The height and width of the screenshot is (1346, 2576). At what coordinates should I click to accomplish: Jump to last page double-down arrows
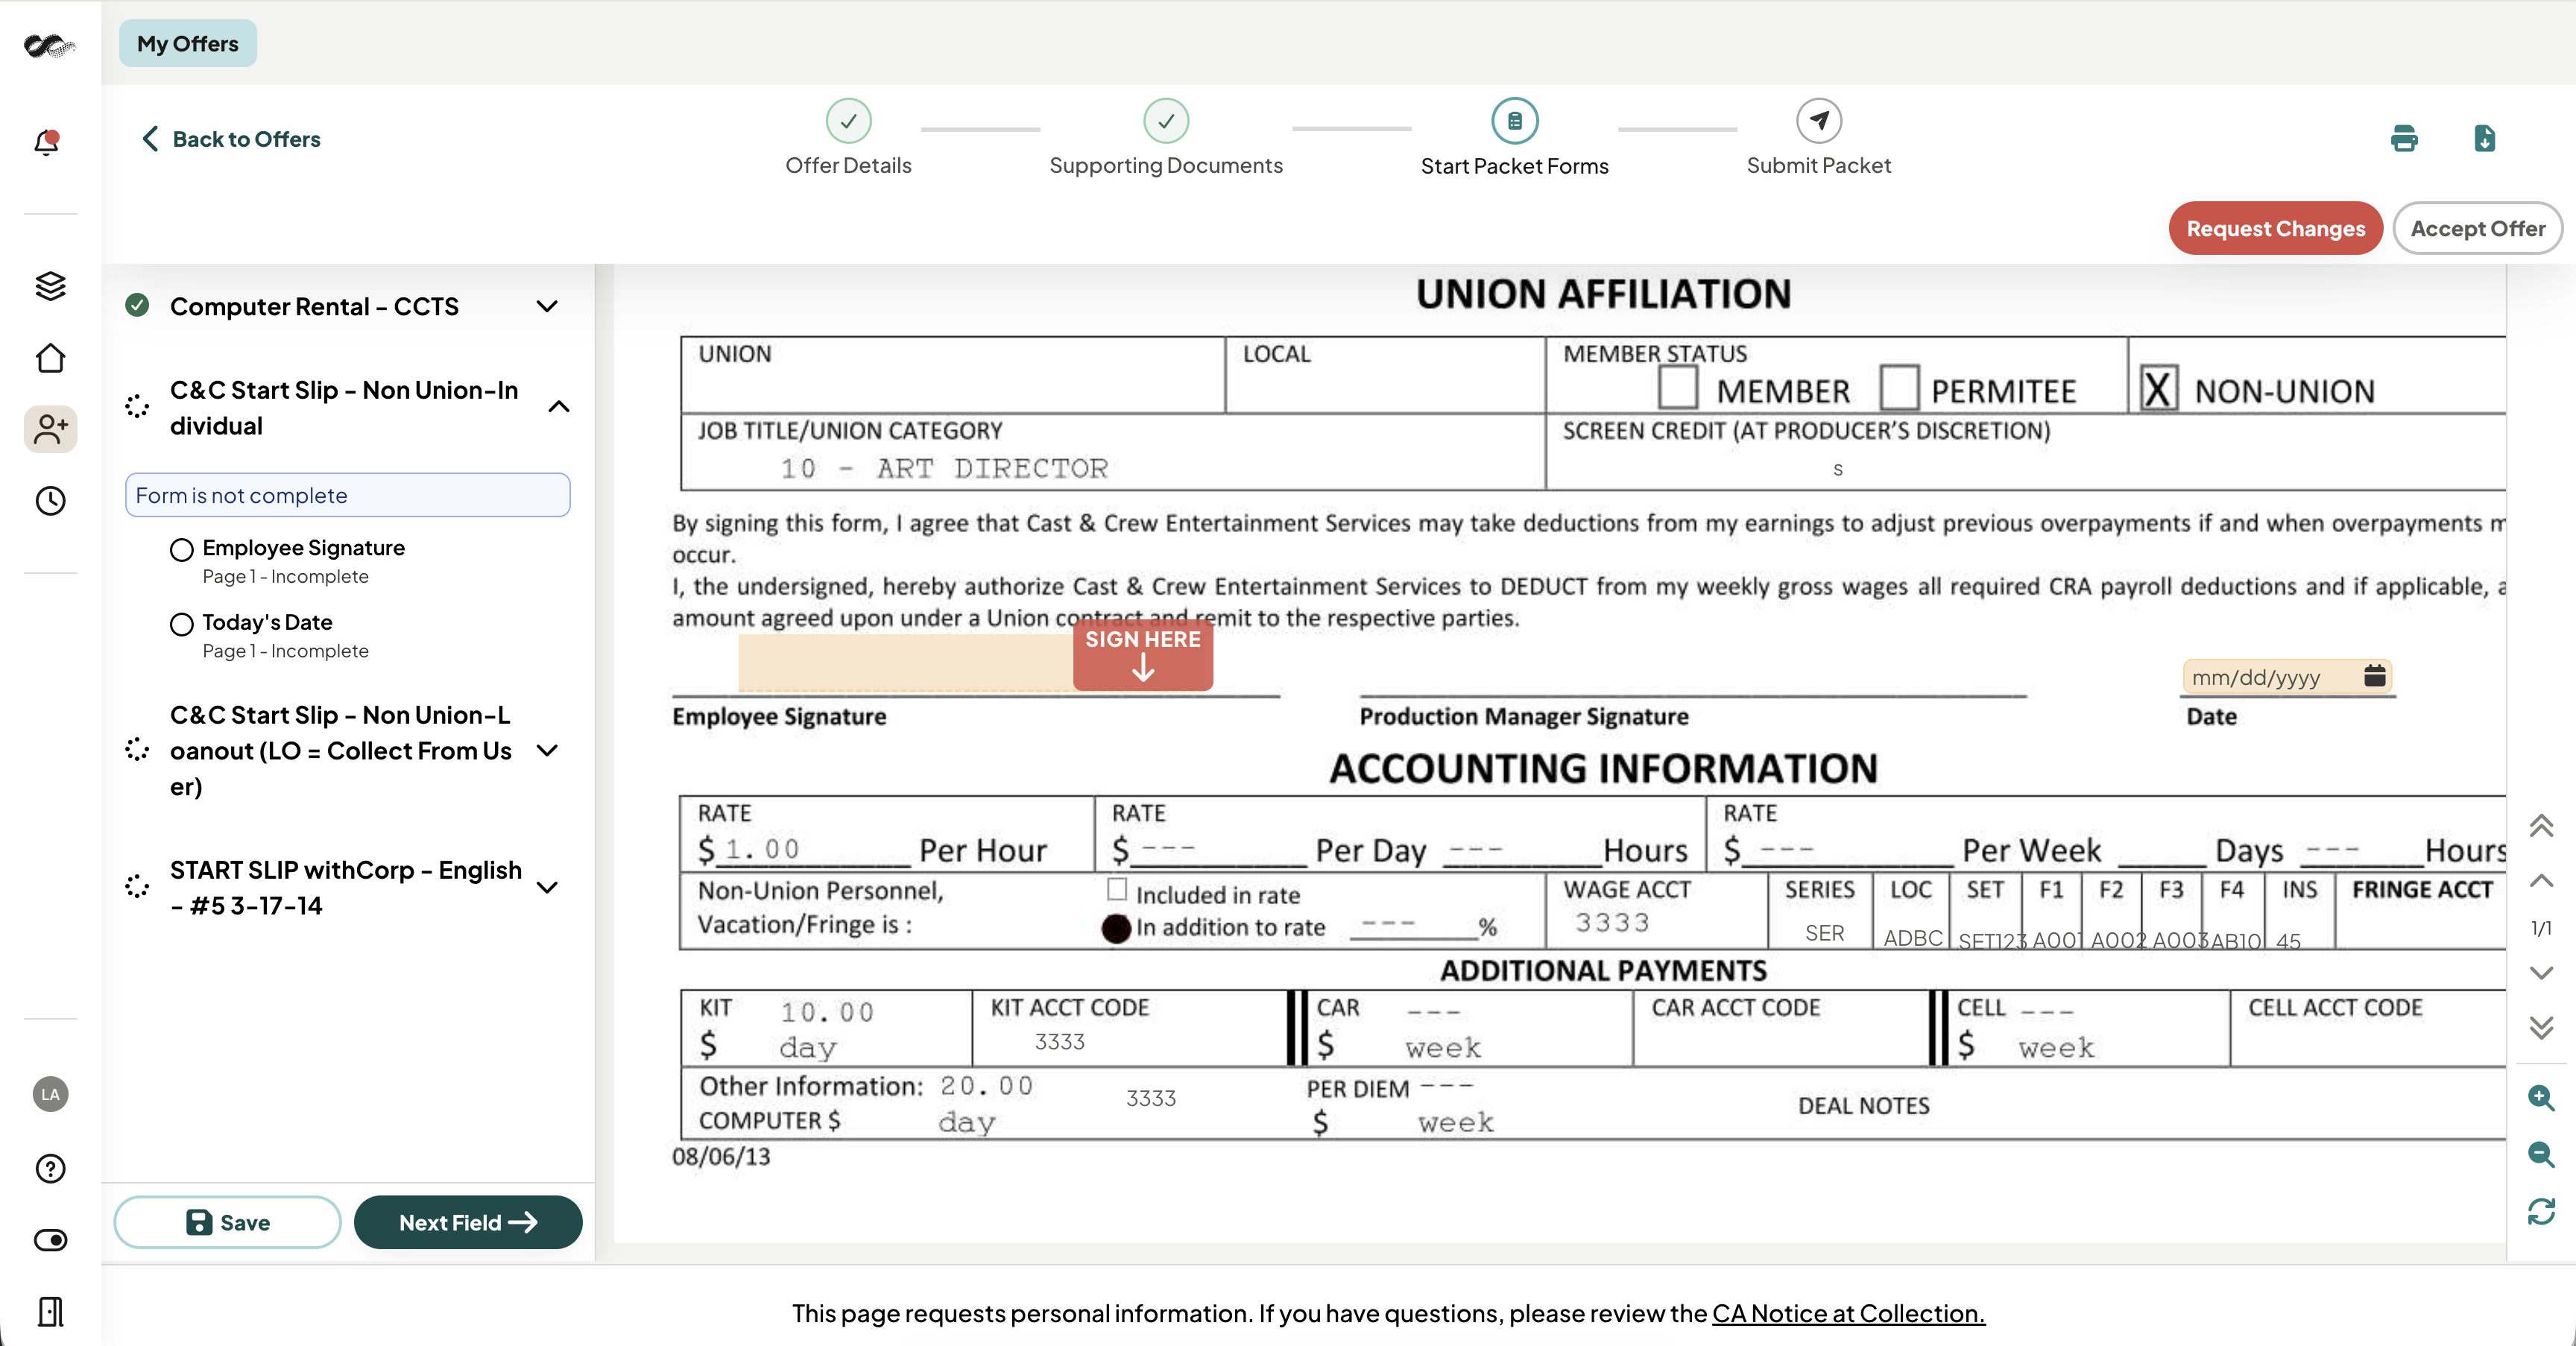pos(2541,1027)
